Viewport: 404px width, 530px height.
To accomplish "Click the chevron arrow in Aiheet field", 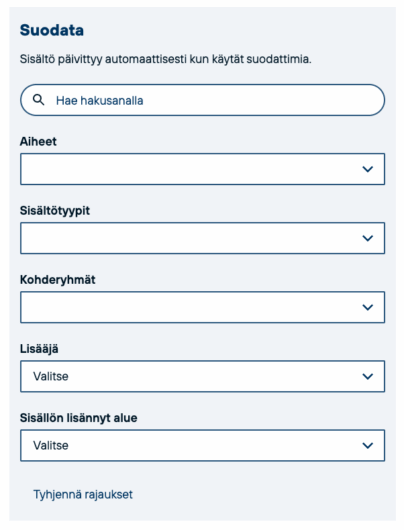I will tap(367, 169).
